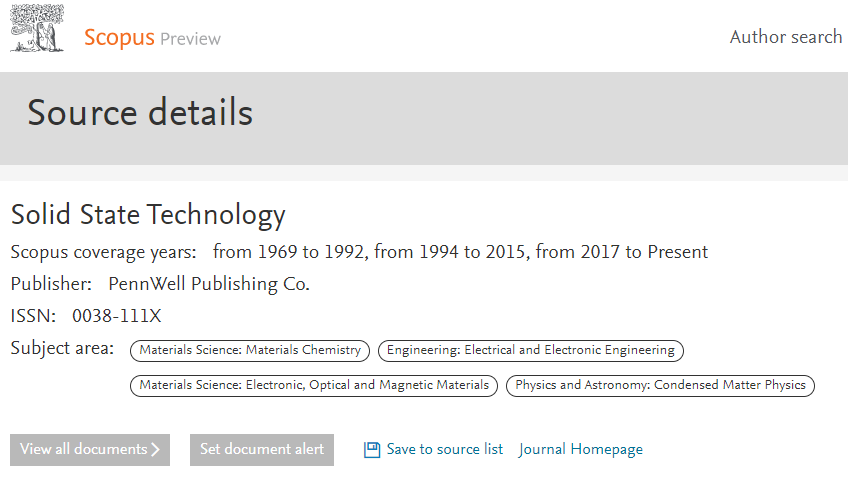Click the PennWell Publishing Co. publisher name

[x=209, y=284]
